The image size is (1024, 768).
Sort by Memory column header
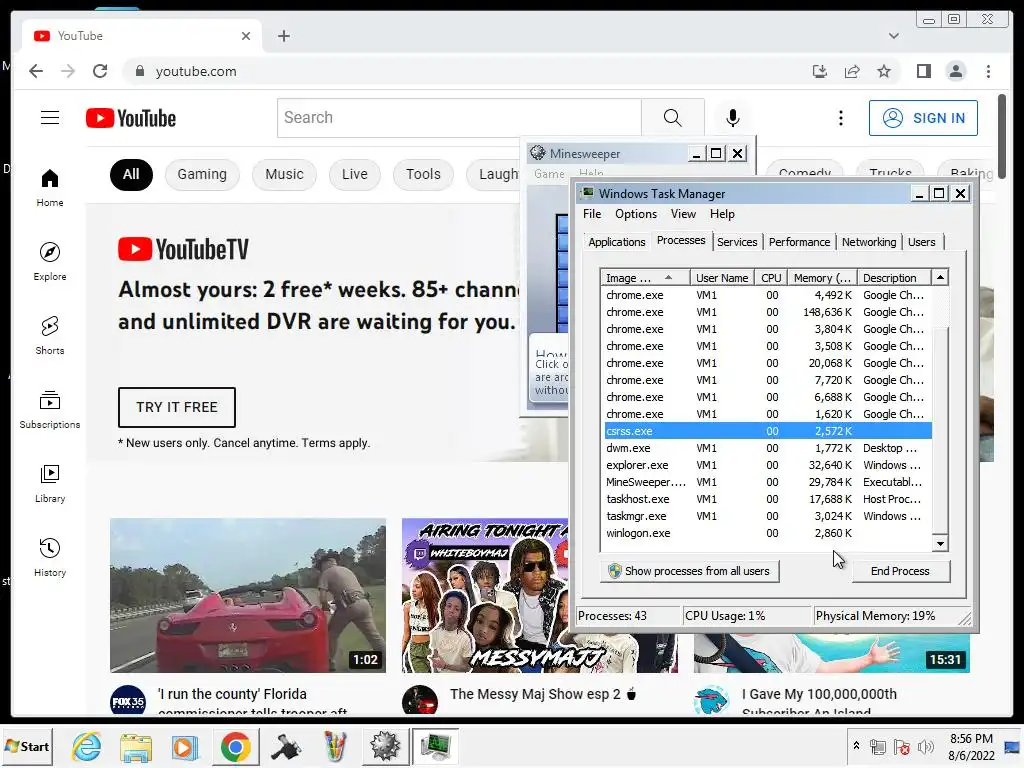pos(822,278)
